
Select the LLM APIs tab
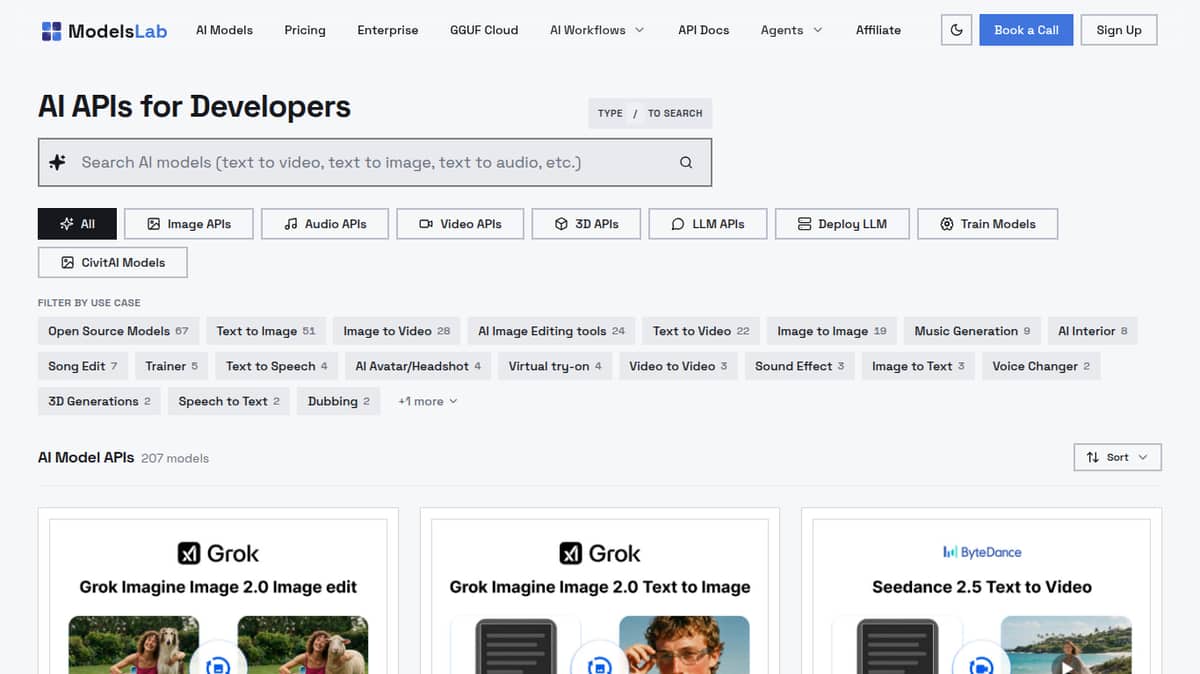click(707, 224)
